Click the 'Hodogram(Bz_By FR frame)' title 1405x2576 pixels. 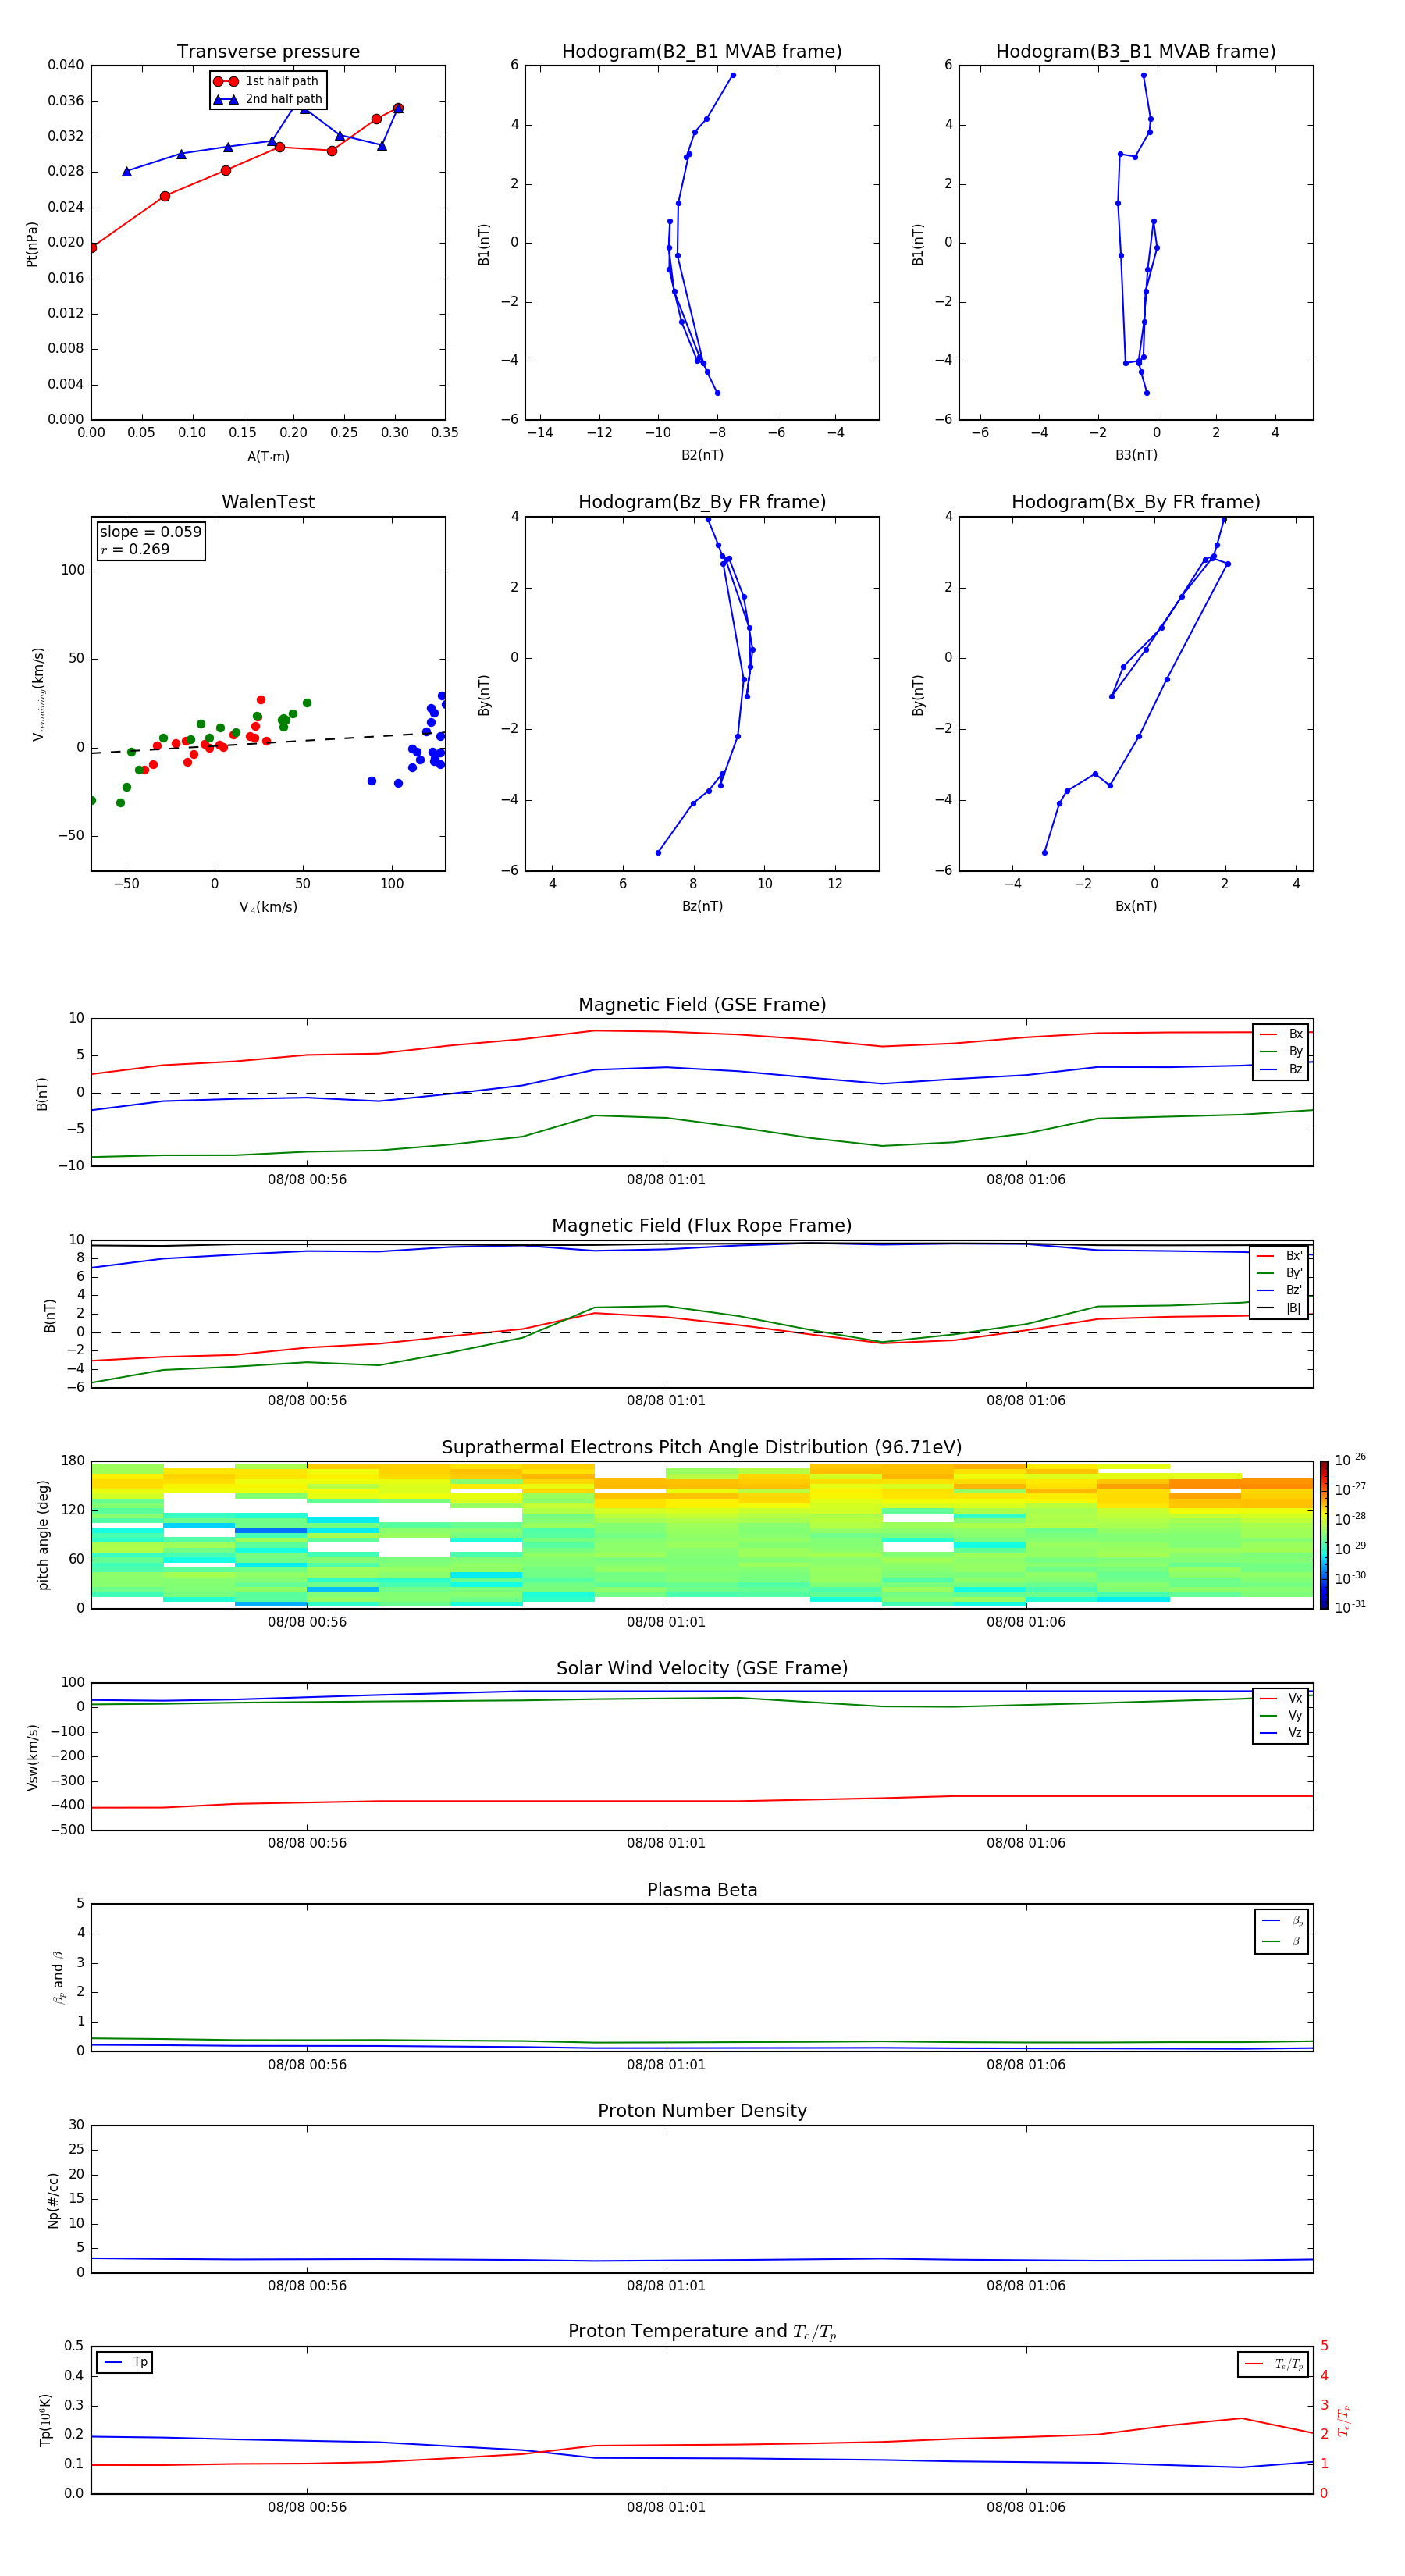702,502
